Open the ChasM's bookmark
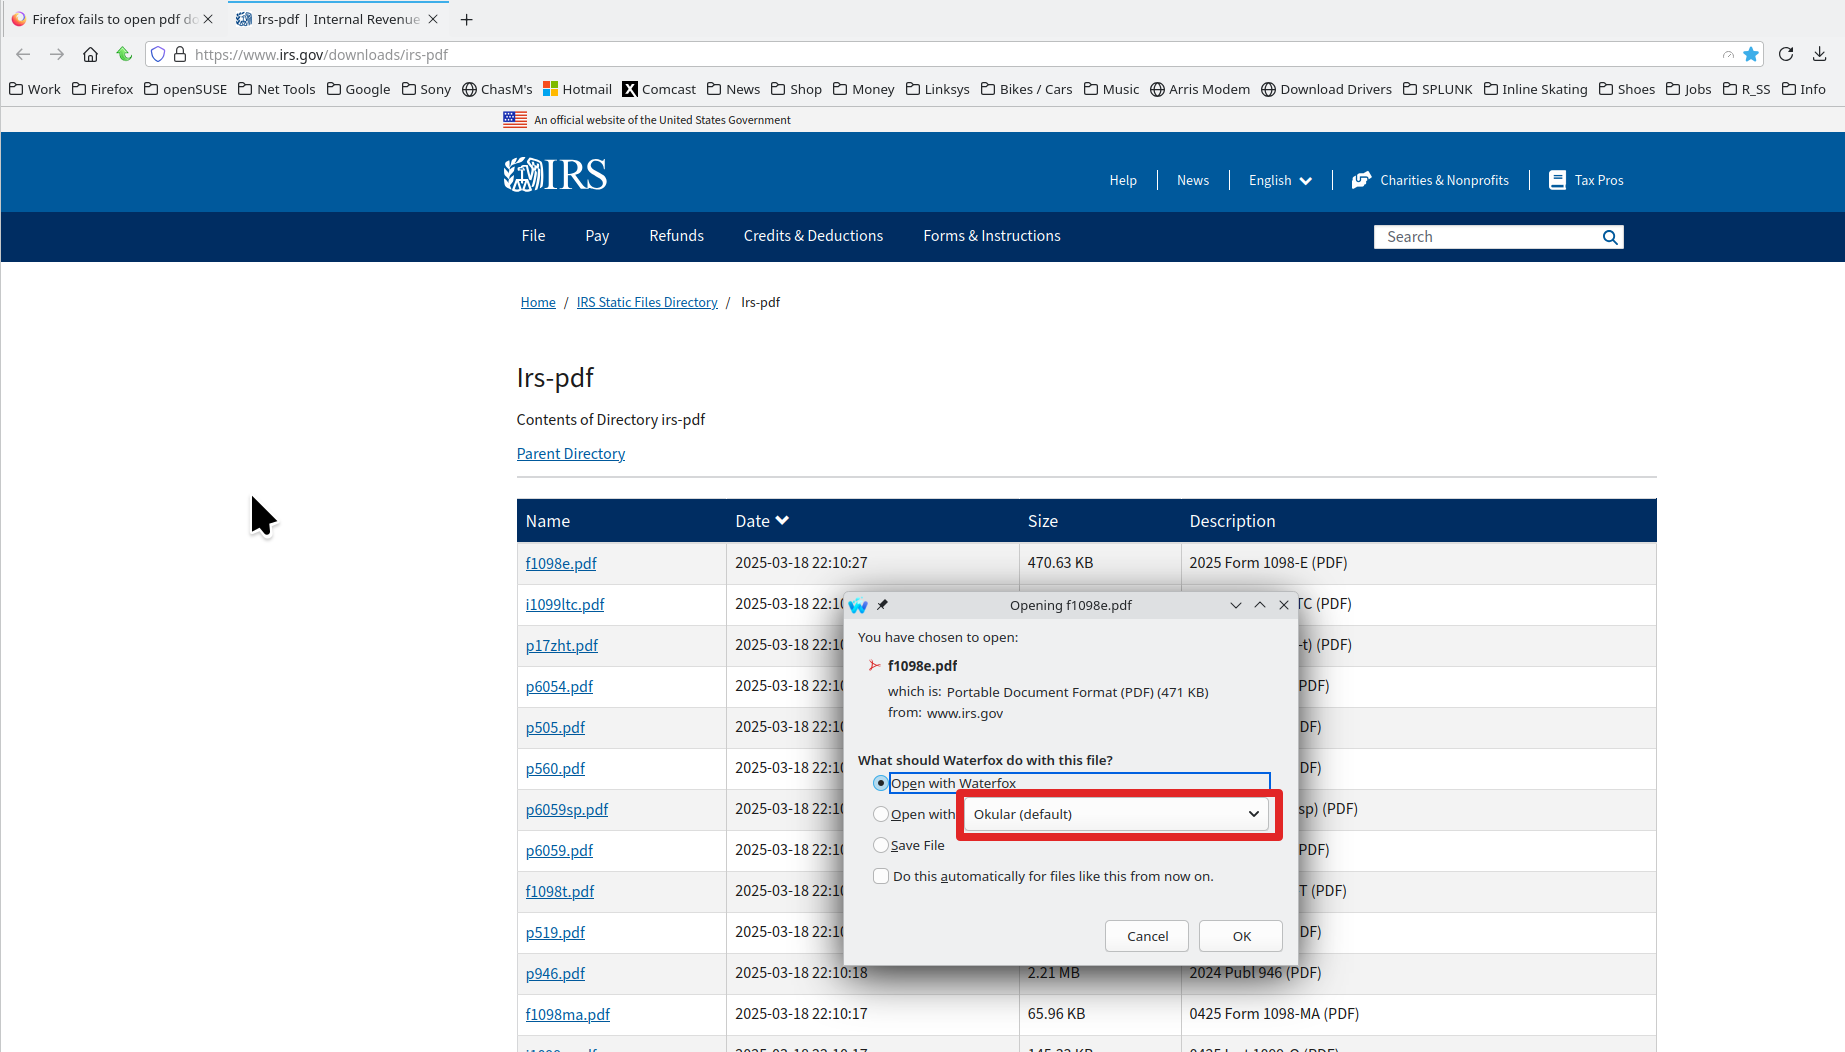The width and height of the screenshot is (1845, 1052). point(497,89)
